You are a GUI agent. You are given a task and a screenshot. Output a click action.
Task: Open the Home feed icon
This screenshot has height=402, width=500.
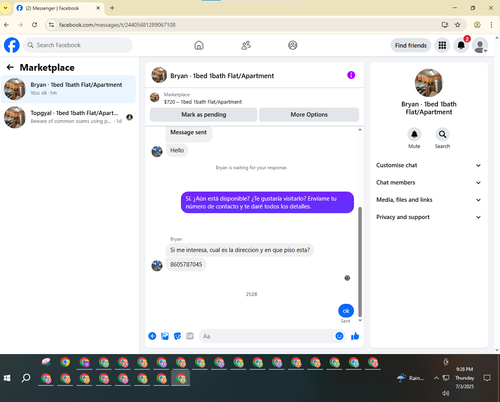coord(199,45)
